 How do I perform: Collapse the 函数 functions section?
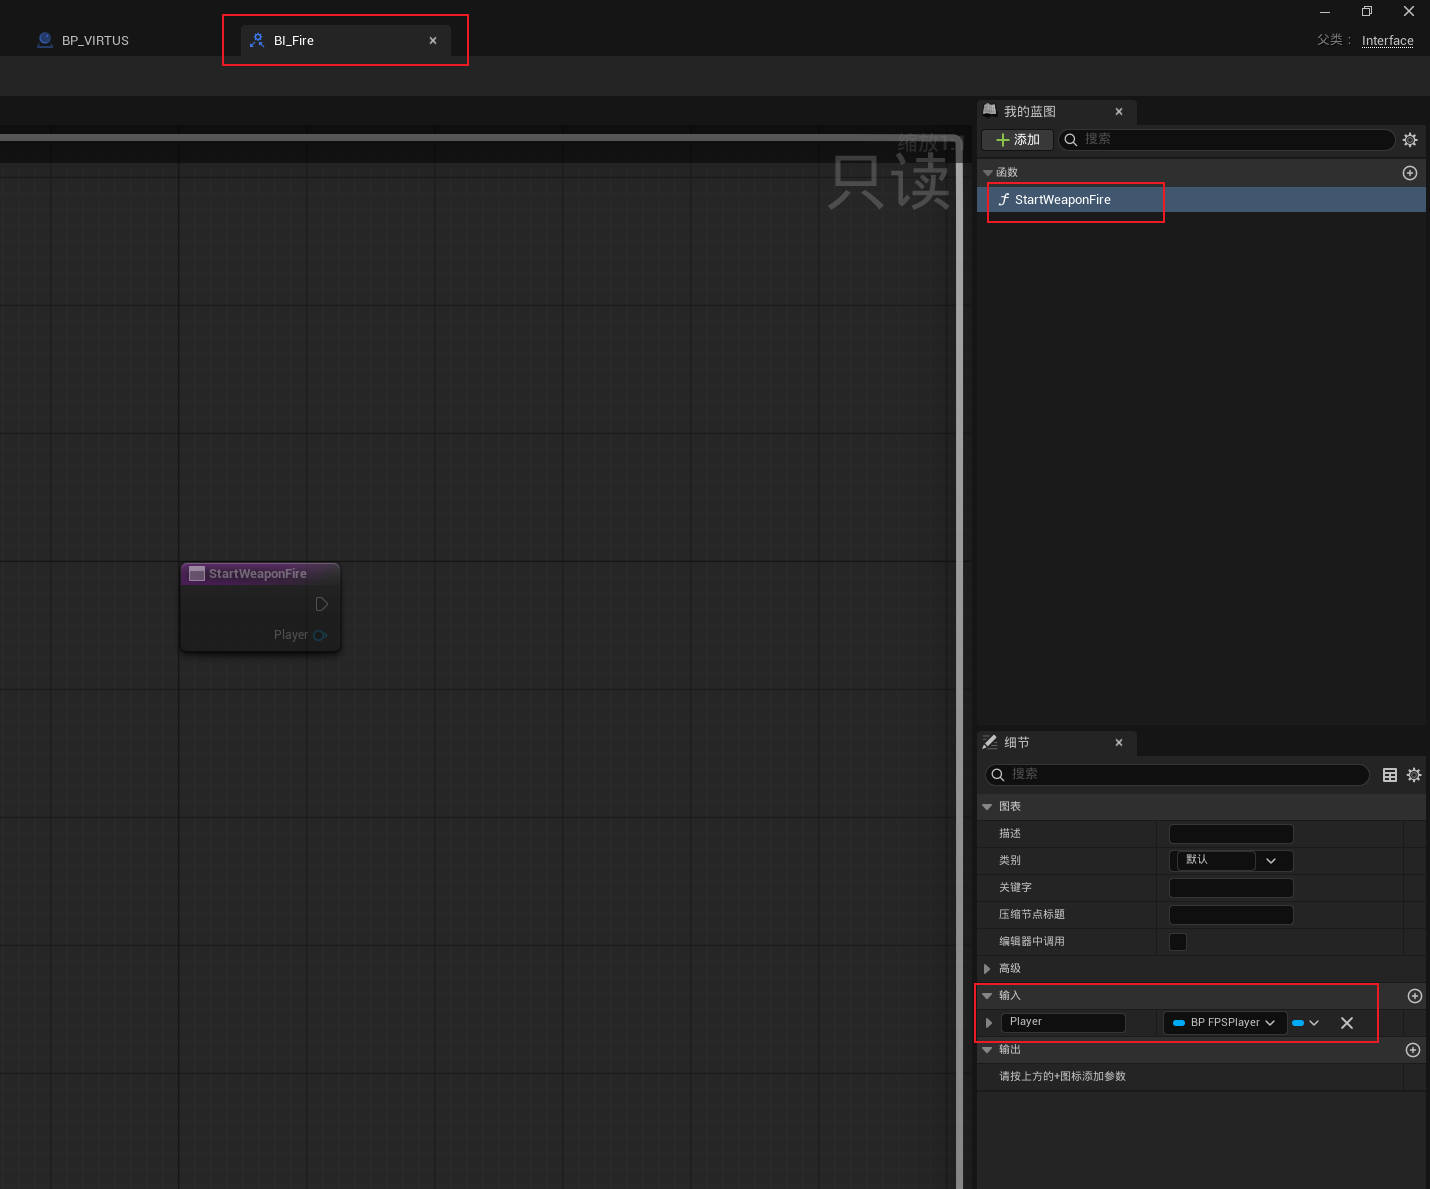988,173
